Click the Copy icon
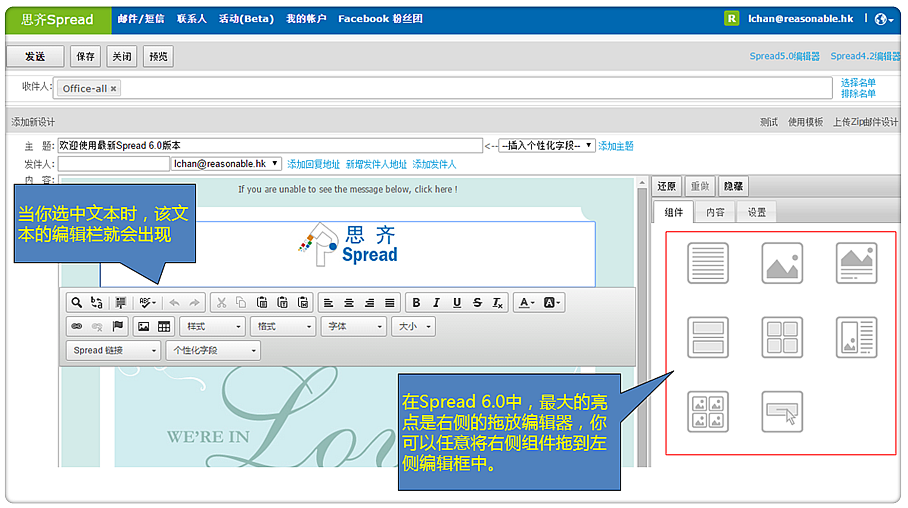 pos(241,302)
